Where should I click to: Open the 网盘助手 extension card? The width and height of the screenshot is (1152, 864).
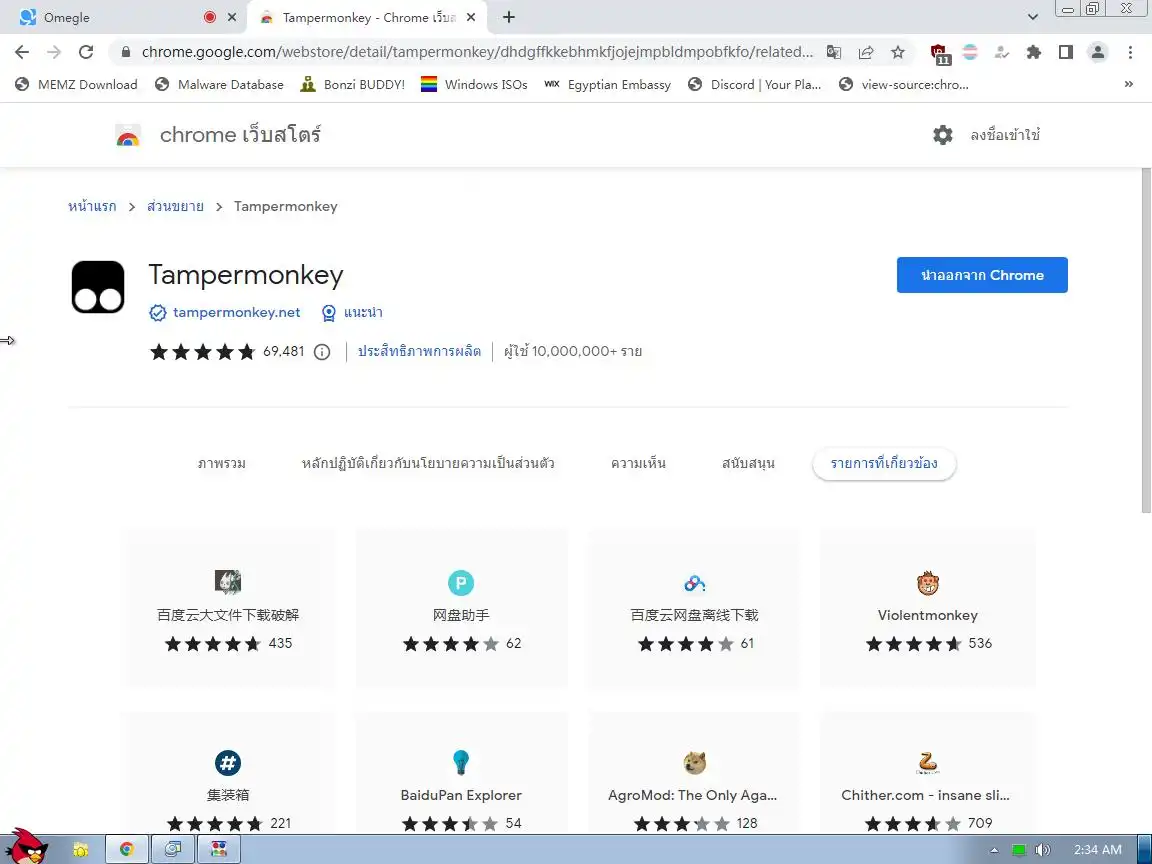pyautogui.click(x=461, y=608)
